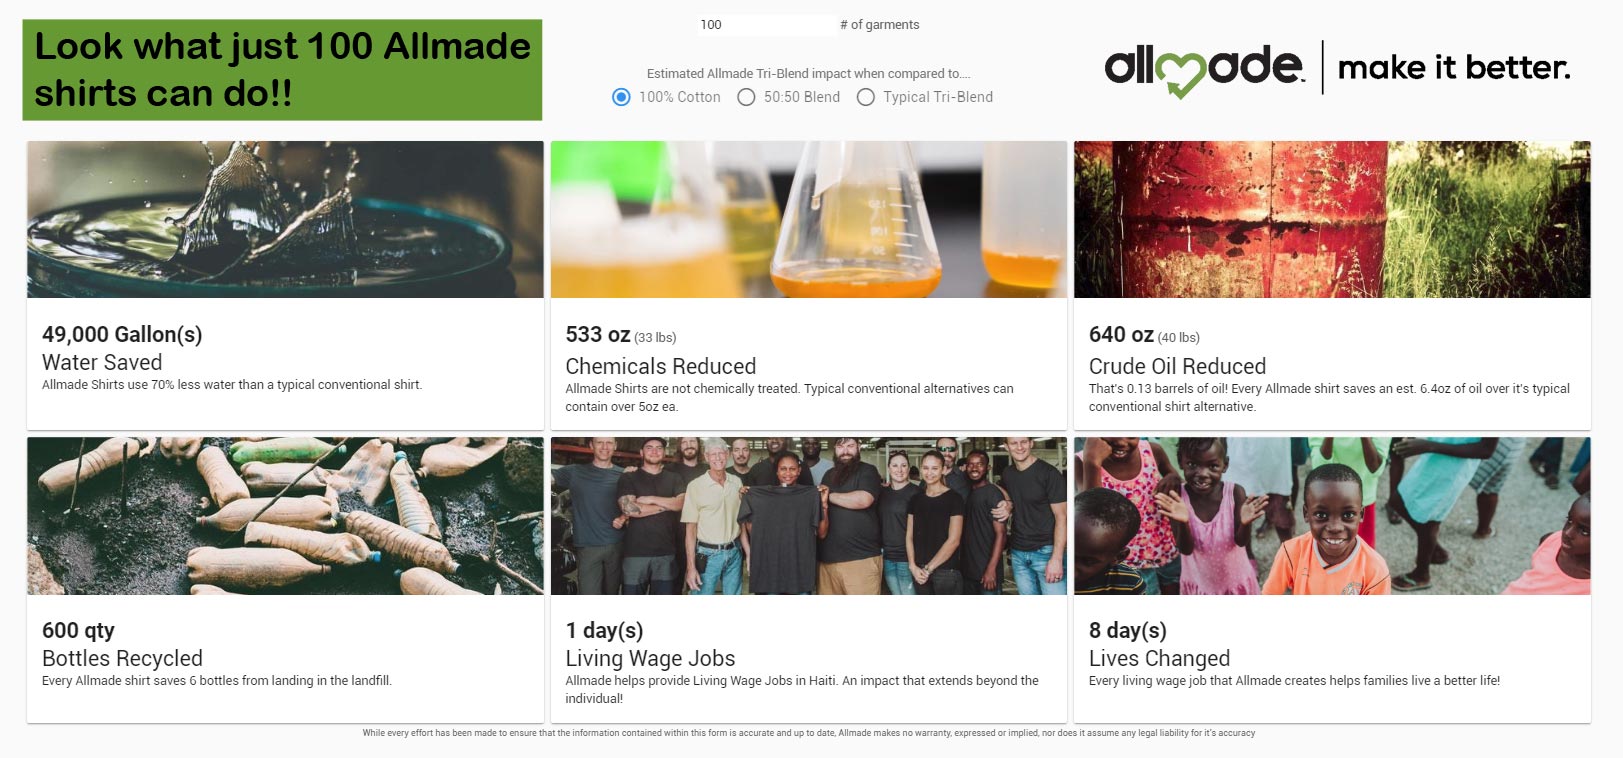Image resolution: width=1623 pixels, height=758 pixels.
Task: Click the 'make it better.' tagline
Action: [x=1453, y=68]
